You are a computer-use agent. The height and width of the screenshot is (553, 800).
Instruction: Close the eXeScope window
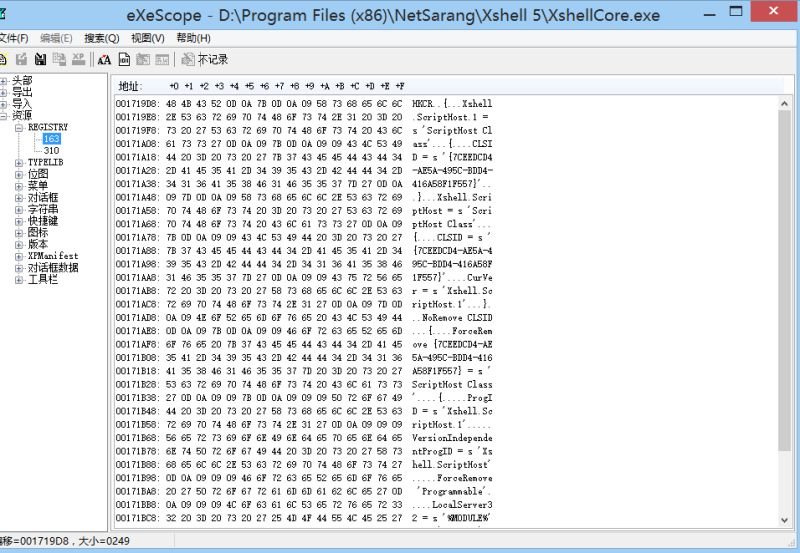(x=773, y=11)
